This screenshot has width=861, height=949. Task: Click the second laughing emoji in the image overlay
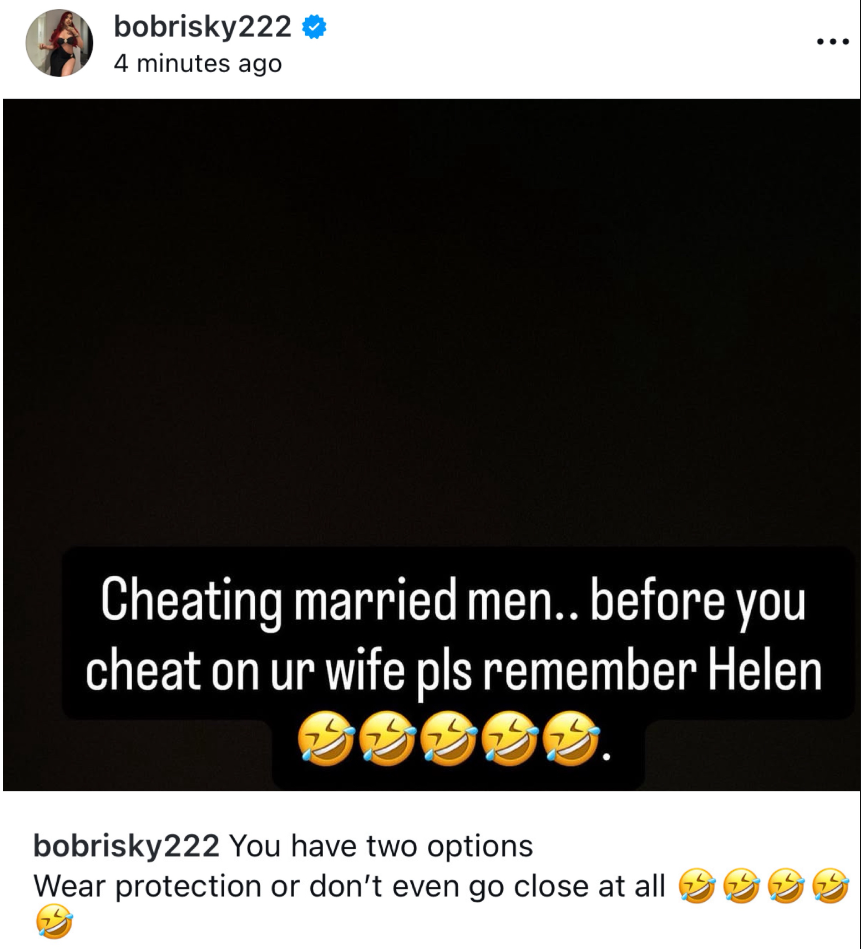pyautogui.click(x=387, y=738)
